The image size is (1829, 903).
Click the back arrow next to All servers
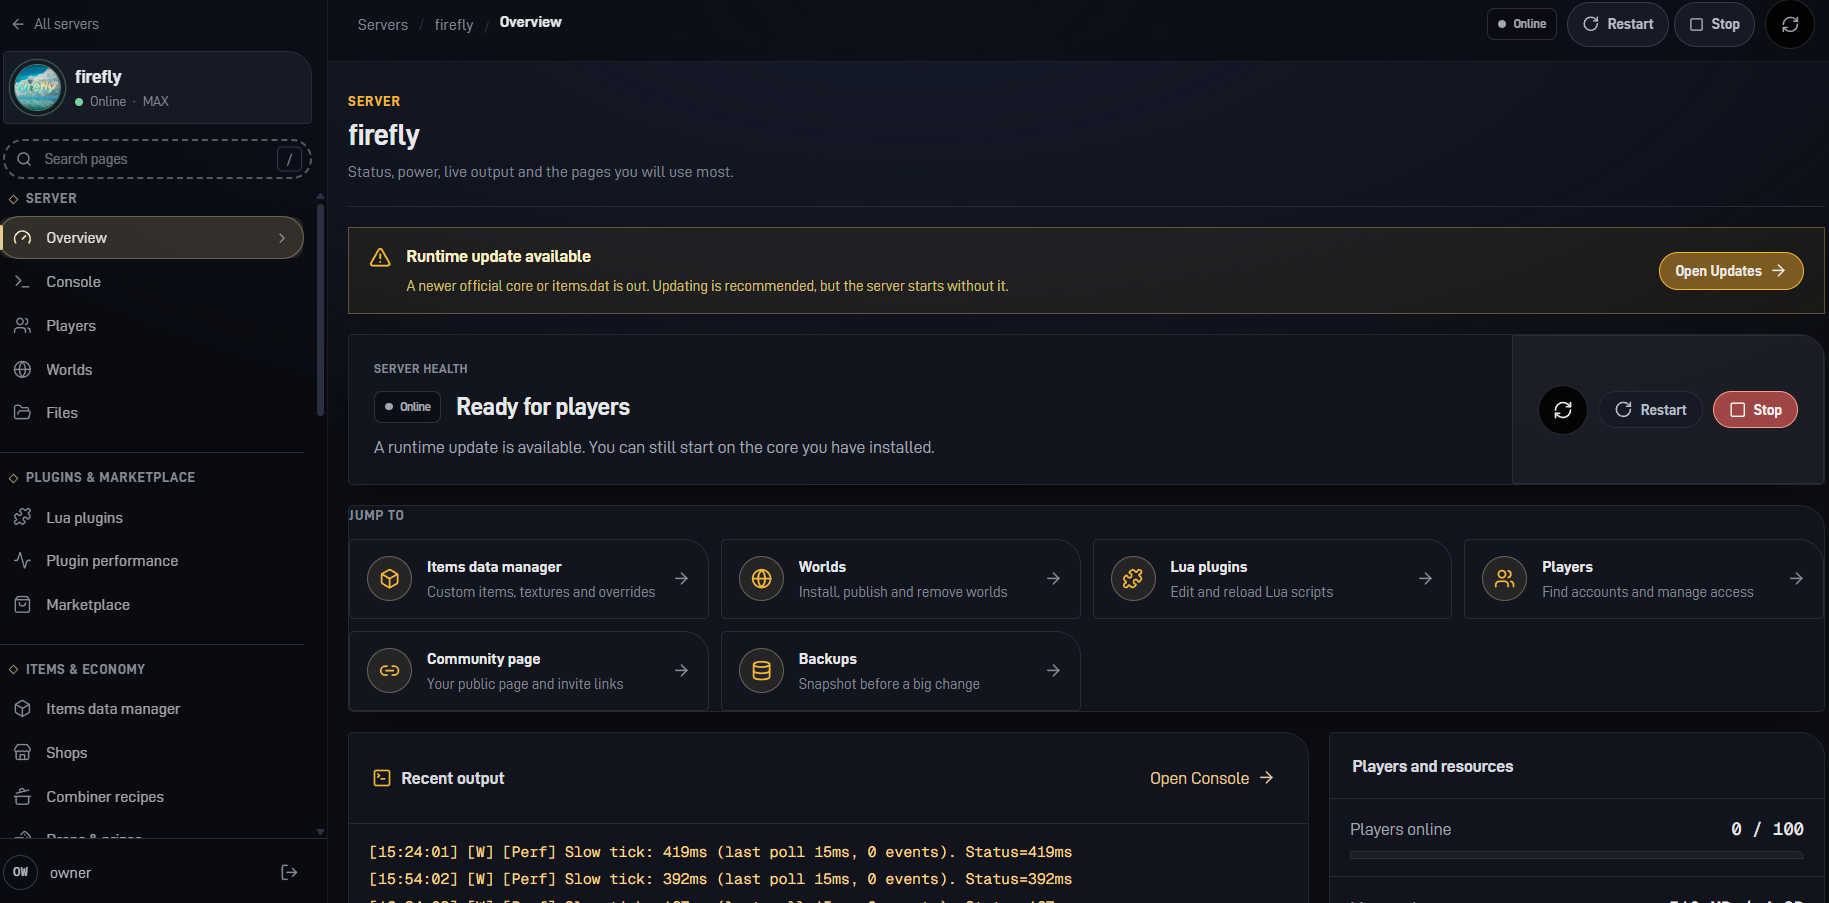click(18, 24)
